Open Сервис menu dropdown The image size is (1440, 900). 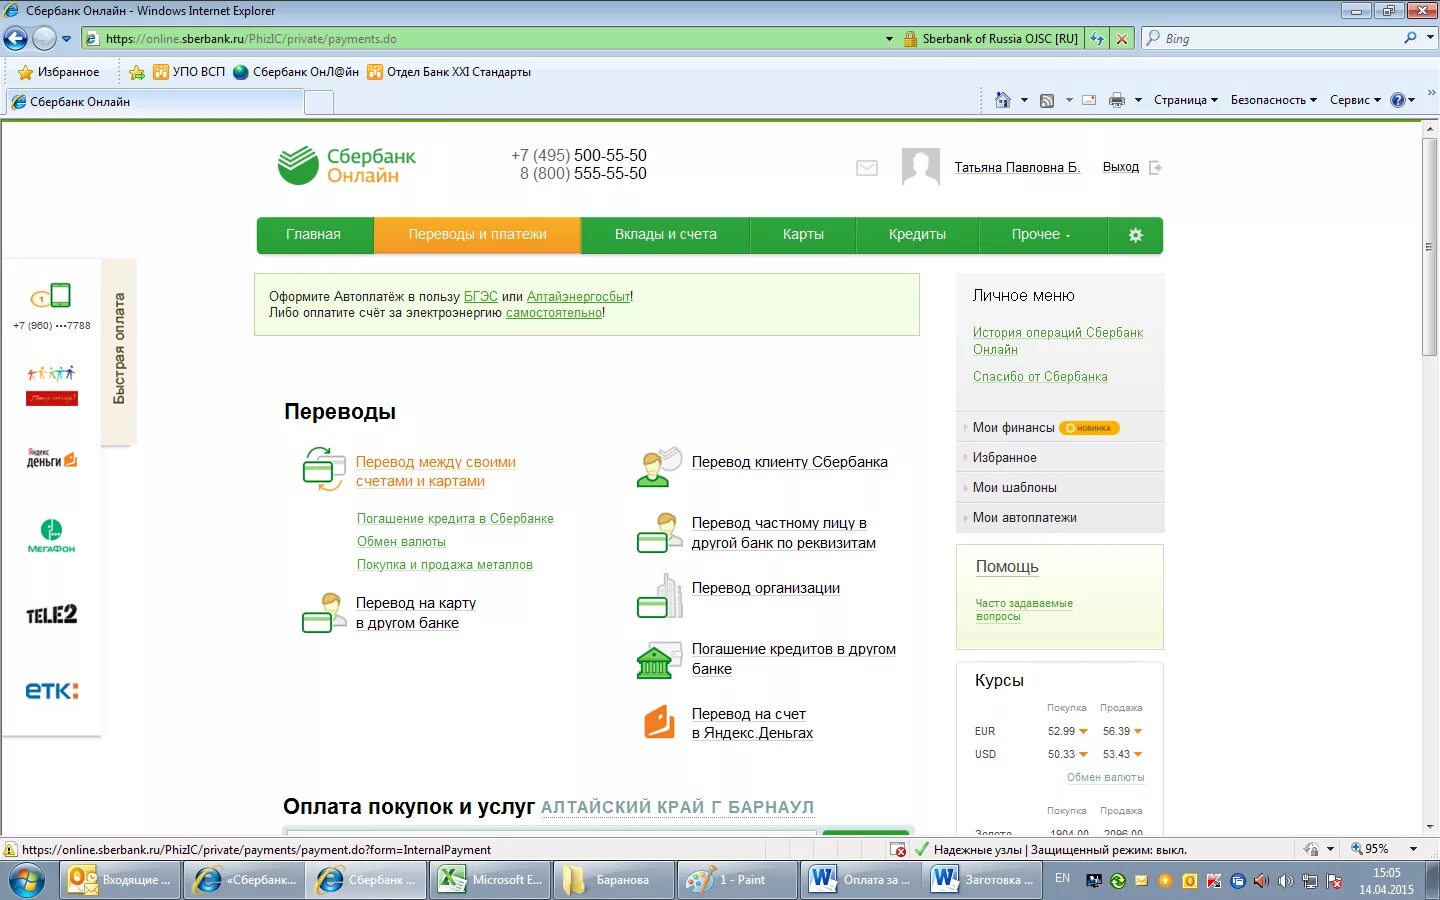(x=1355, y=100)
